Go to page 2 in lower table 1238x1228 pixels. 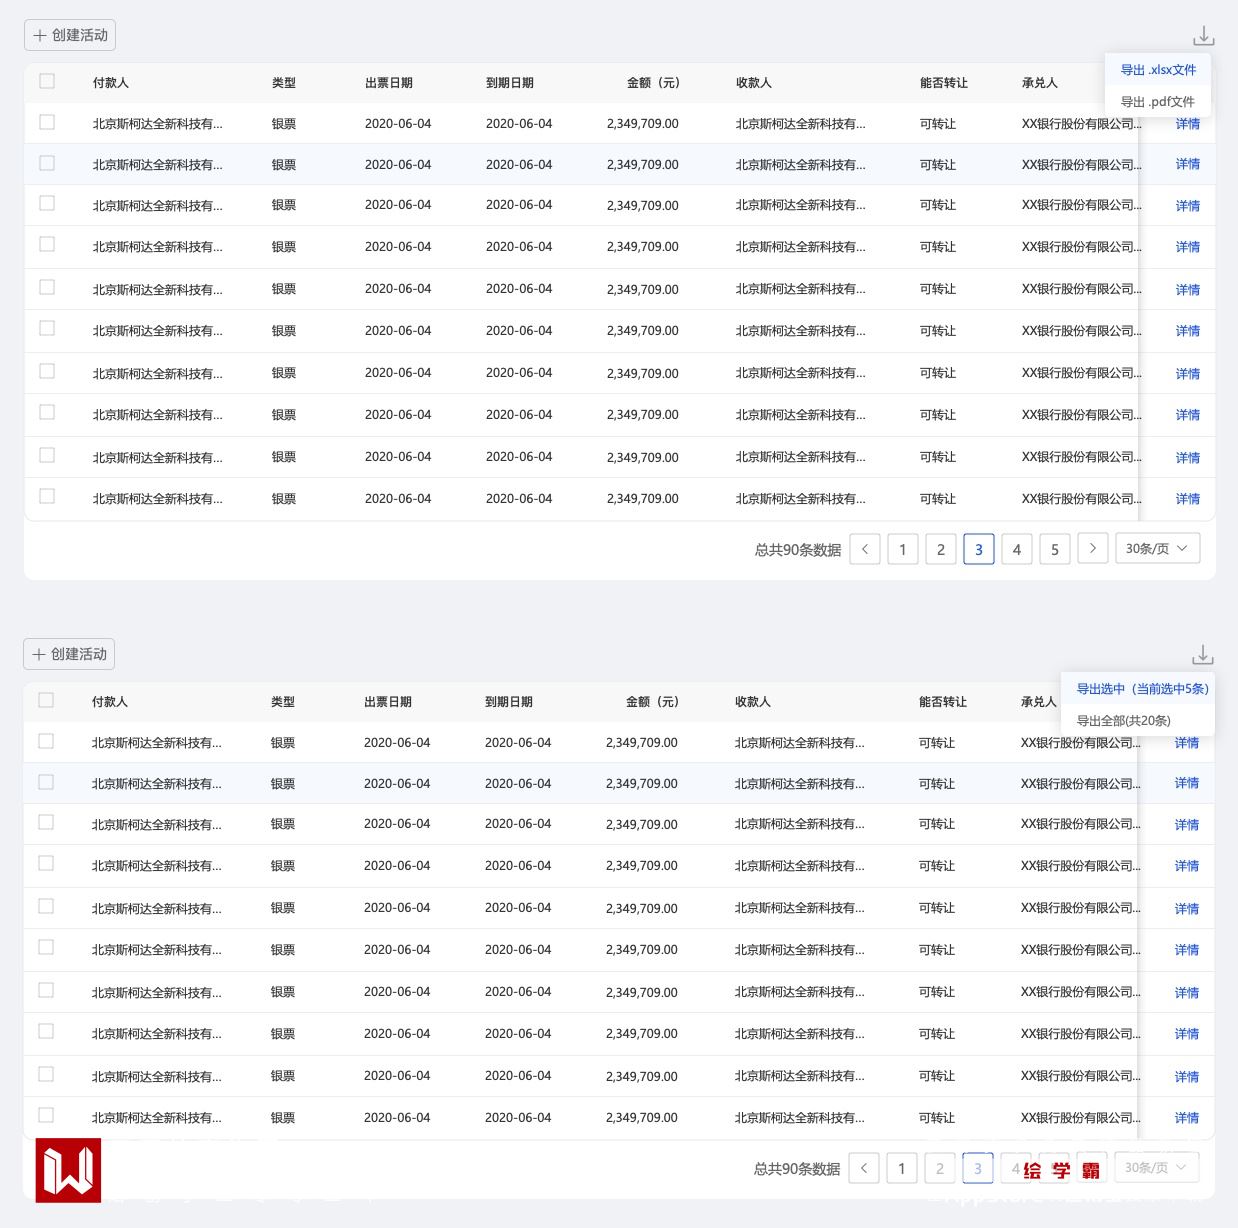click(x=940, y=1168)
